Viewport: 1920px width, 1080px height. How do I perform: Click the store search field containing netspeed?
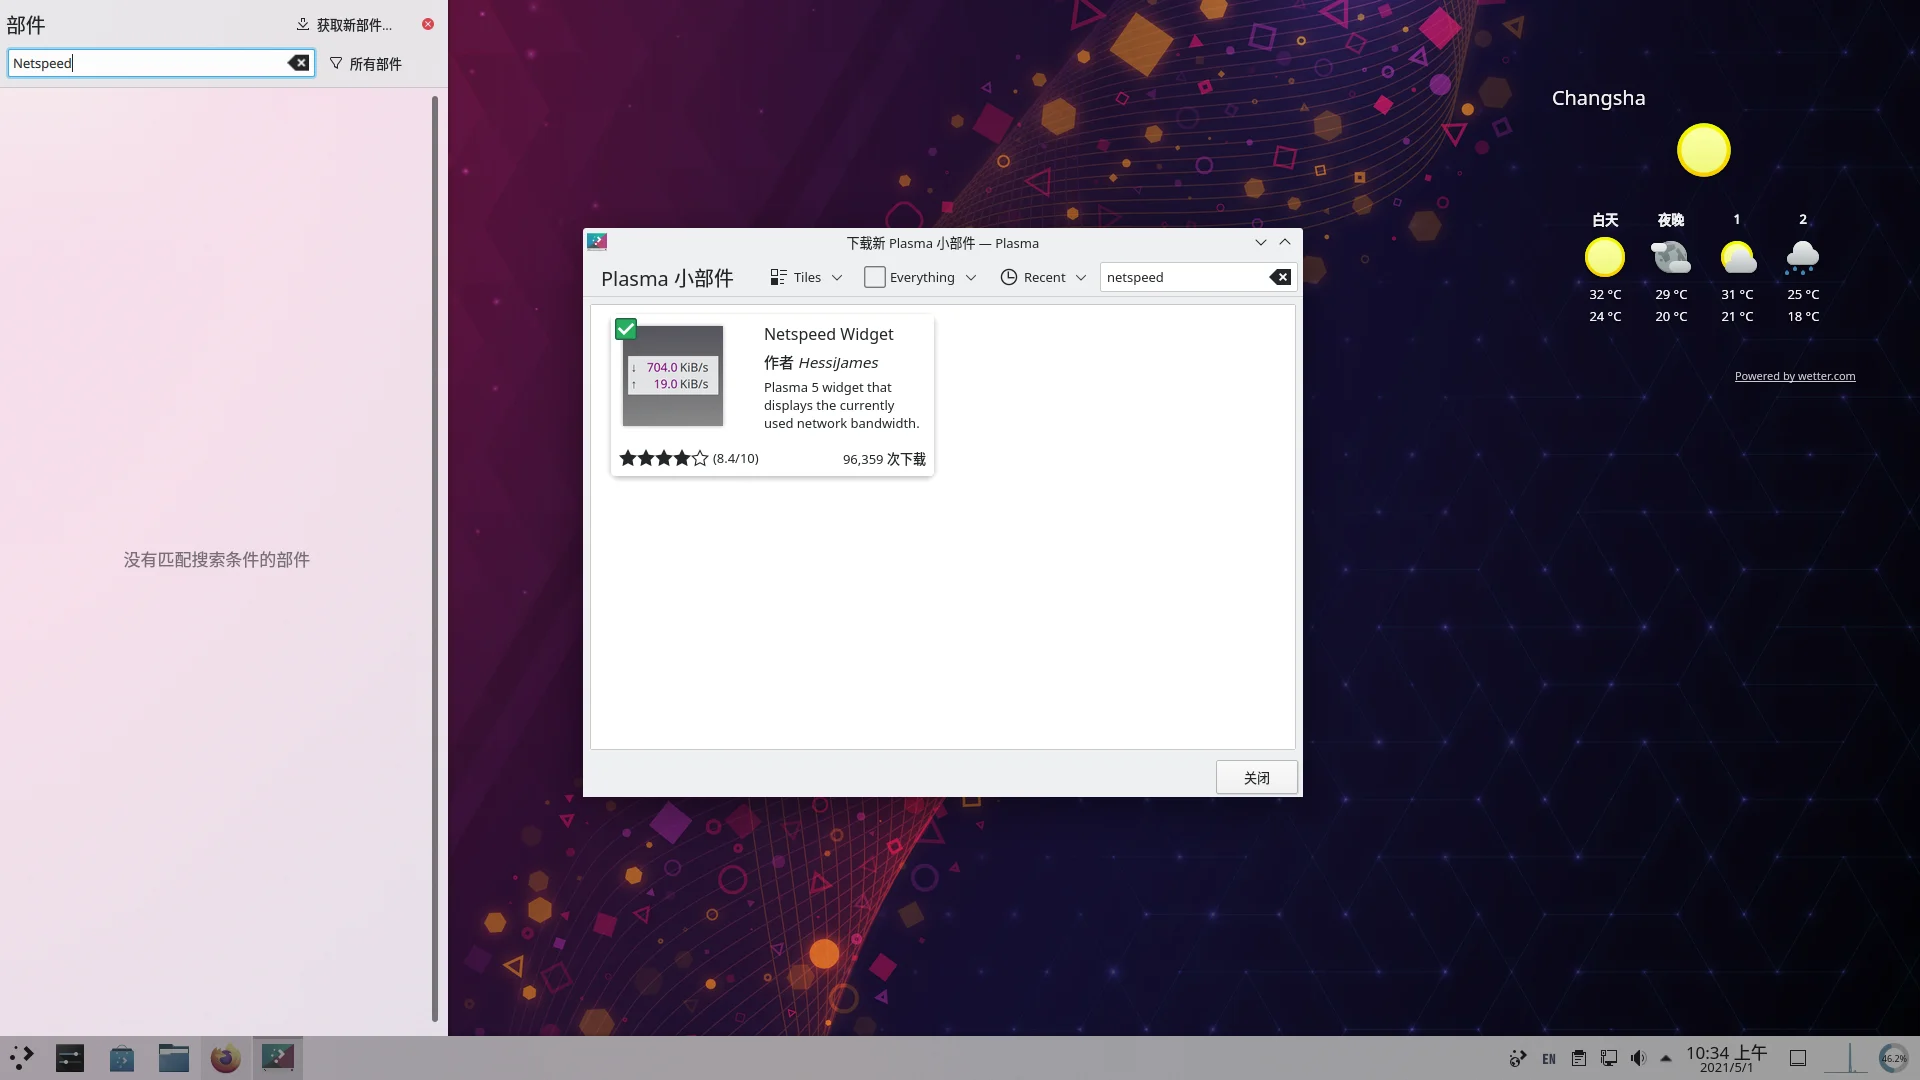click(1185, 277)
